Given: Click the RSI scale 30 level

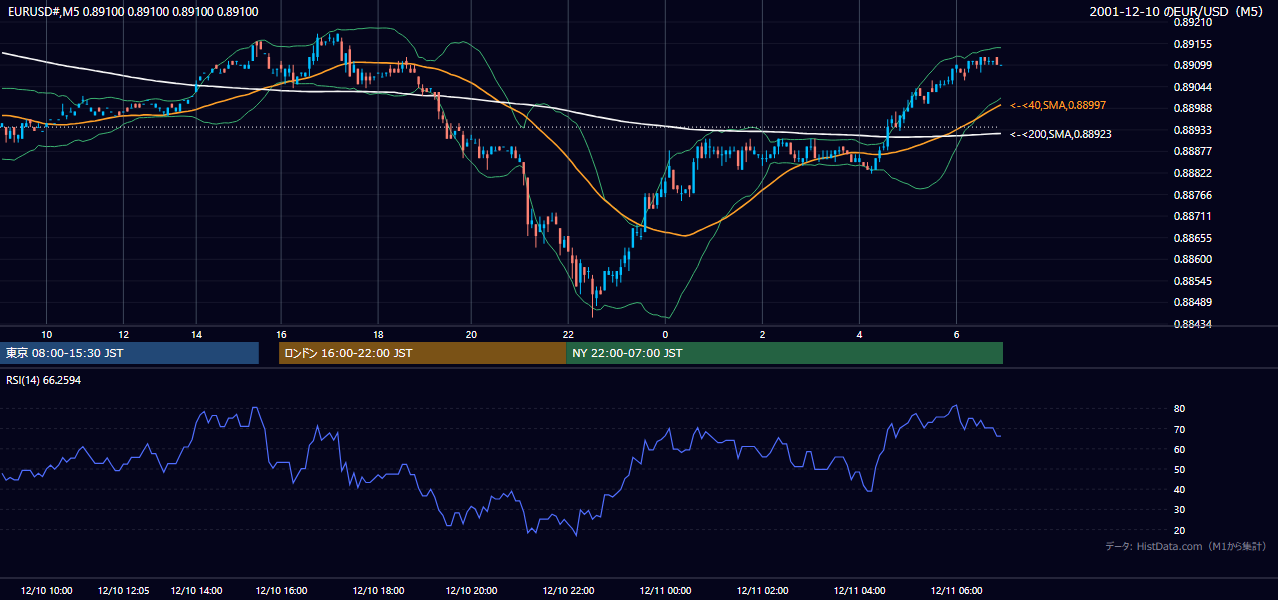Looking at the screenshot, I should click(1179, 510).
